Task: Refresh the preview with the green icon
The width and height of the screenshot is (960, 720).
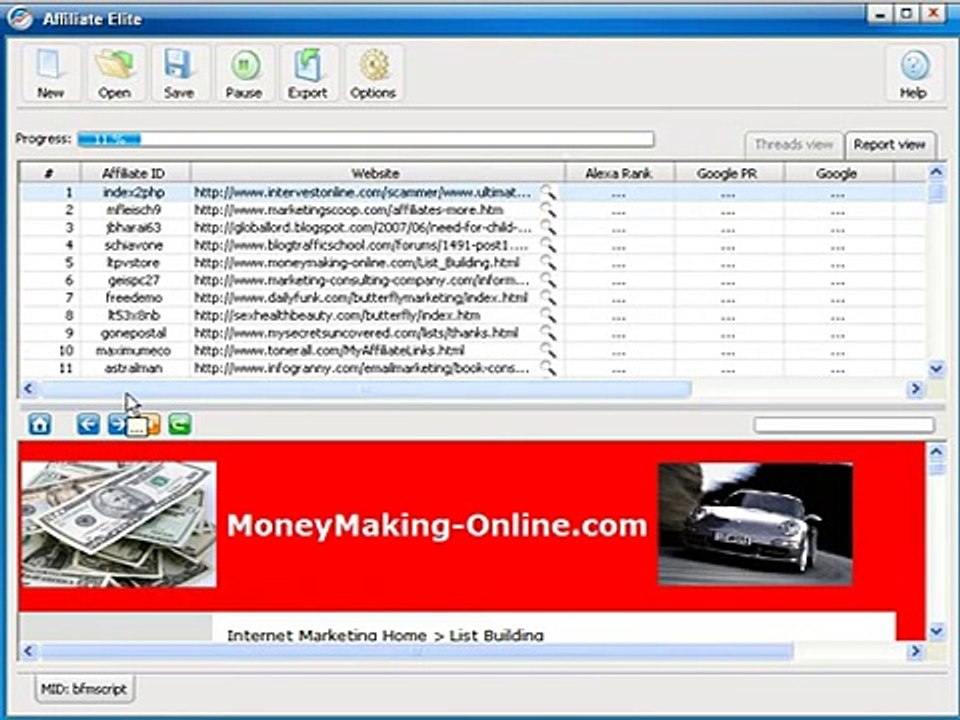Action: [x=179, y=424]
